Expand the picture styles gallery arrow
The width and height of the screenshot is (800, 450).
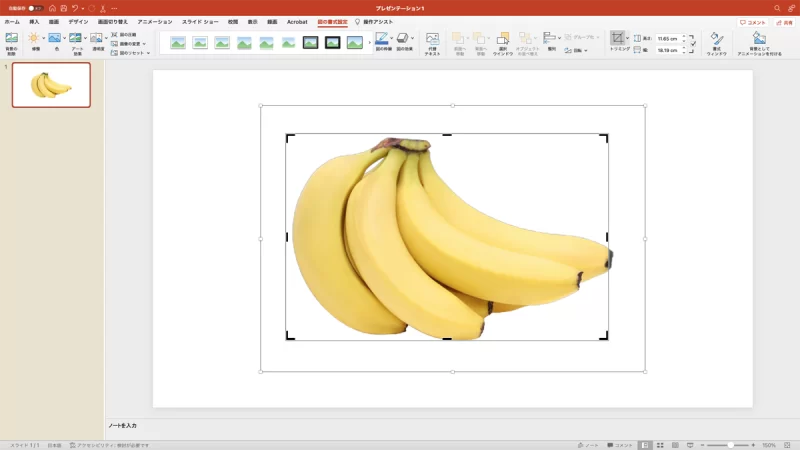click(x=370, y=43)
